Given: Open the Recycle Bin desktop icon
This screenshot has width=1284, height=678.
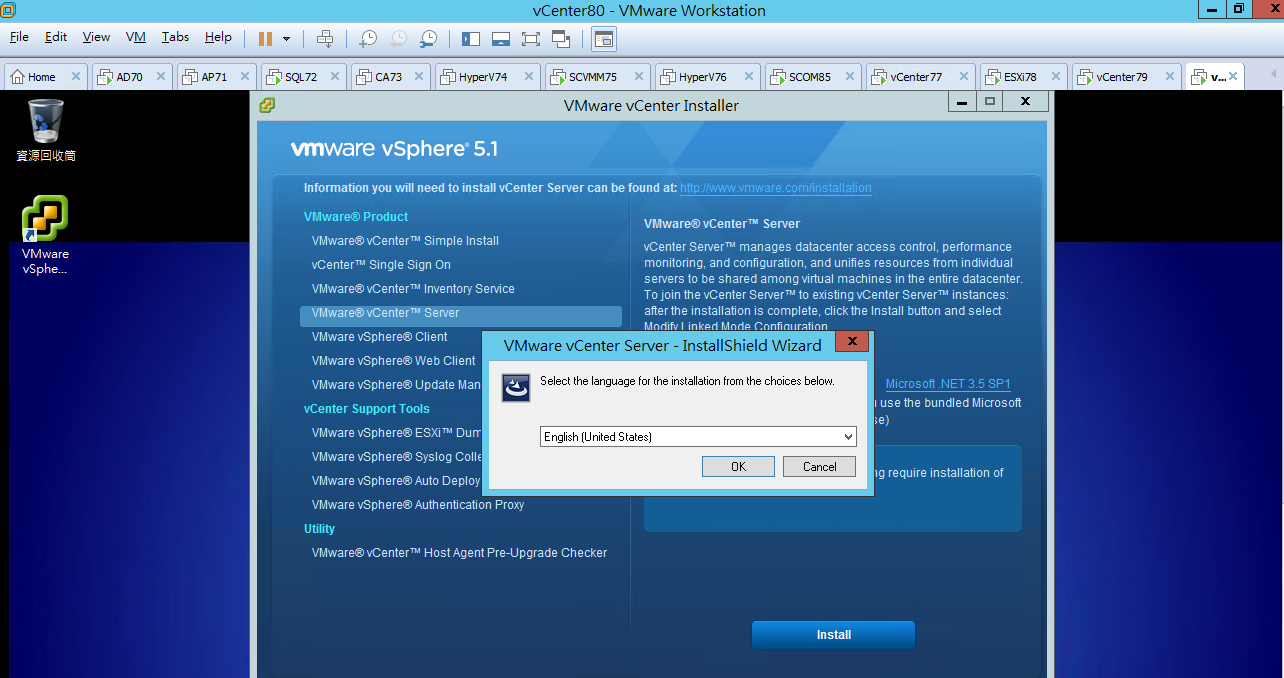Looking at the screenshot, I should tap(46, 130).
